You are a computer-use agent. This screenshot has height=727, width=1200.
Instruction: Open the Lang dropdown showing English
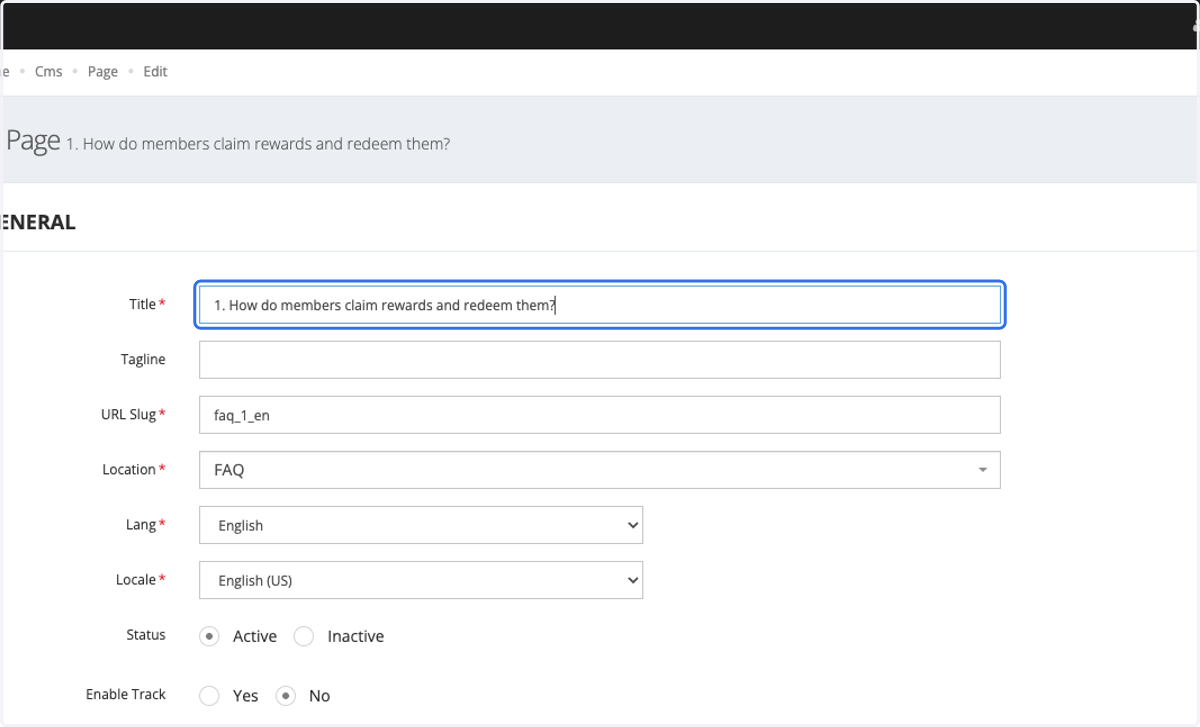click(x=421, y=525)
